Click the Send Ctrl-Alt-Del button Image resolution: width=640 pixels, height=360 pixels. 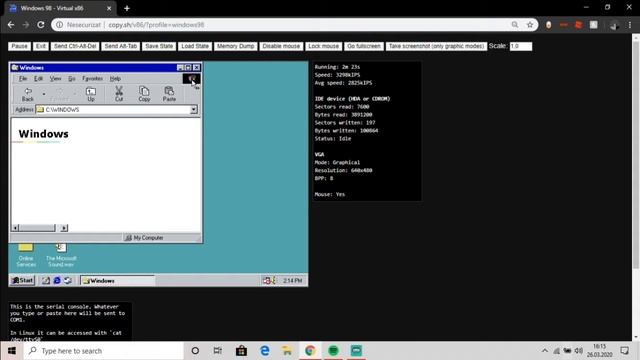(75, 46)
